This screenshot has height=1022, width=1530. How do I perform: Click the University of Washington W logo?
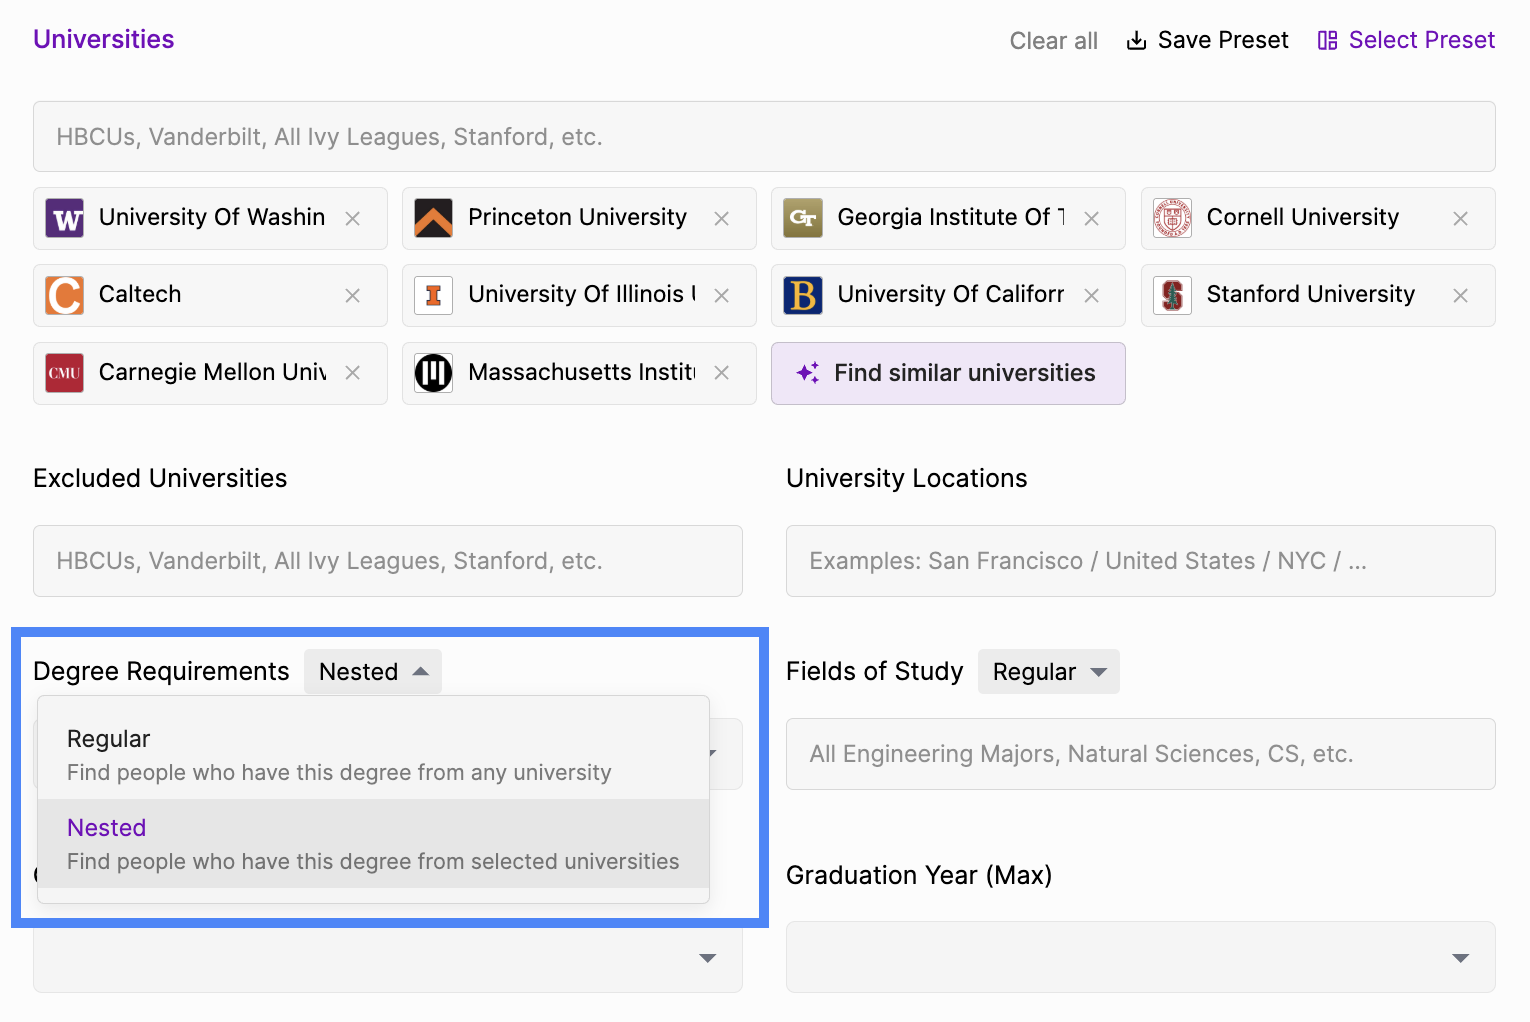point(65,218)
